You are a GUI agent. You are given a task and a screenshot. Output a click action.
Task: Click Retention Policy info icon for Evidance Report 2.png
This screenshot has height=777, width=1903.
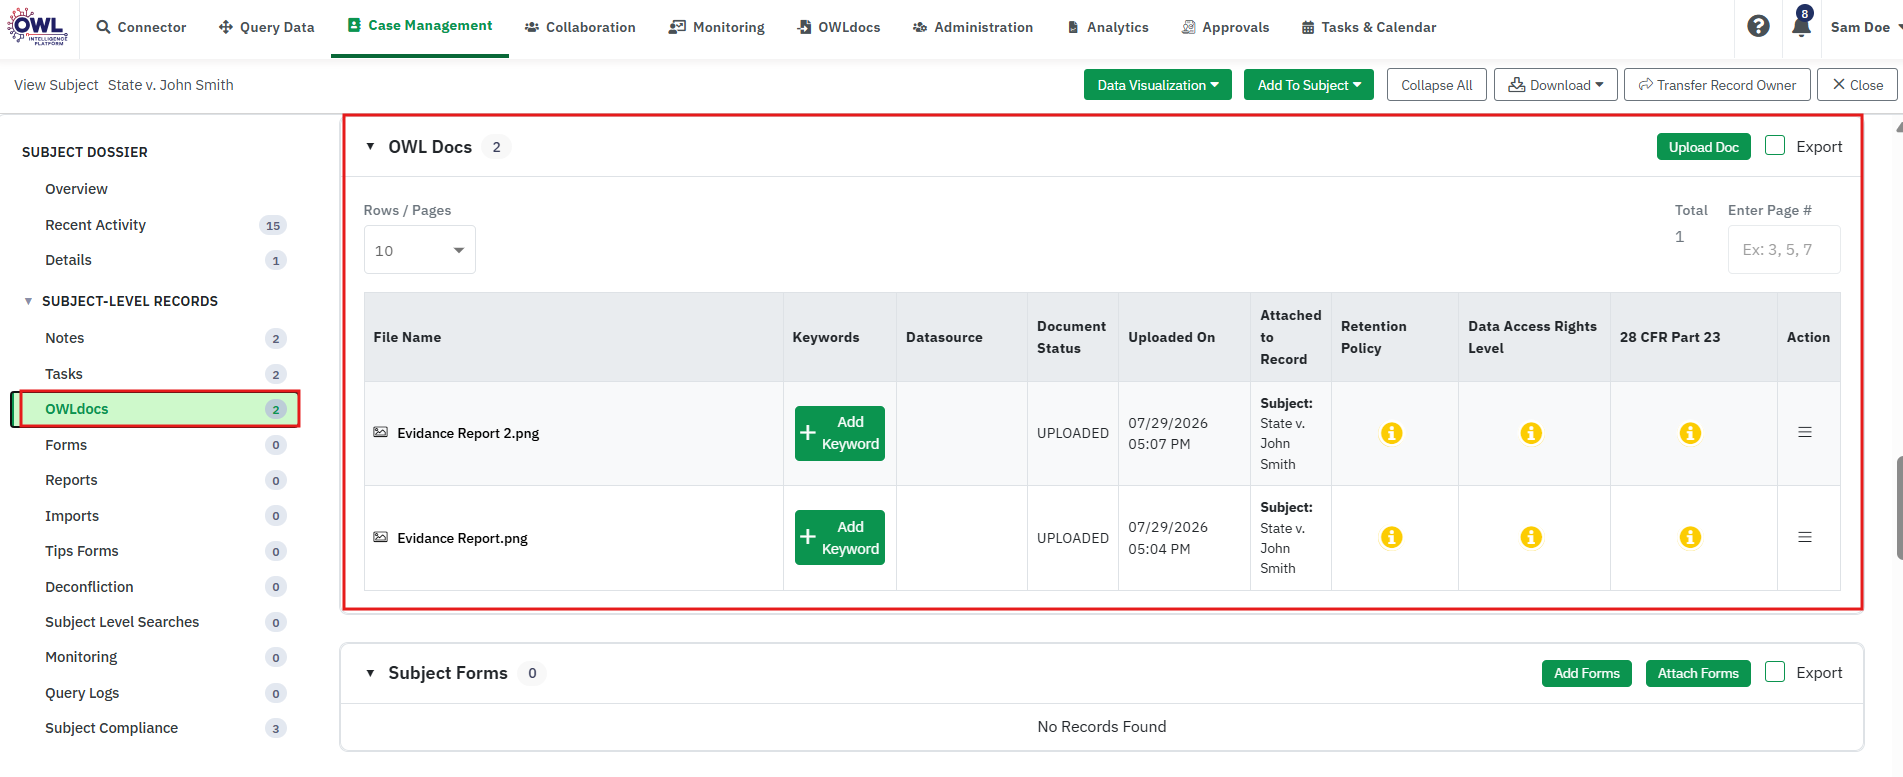(x=1391, y=433)
